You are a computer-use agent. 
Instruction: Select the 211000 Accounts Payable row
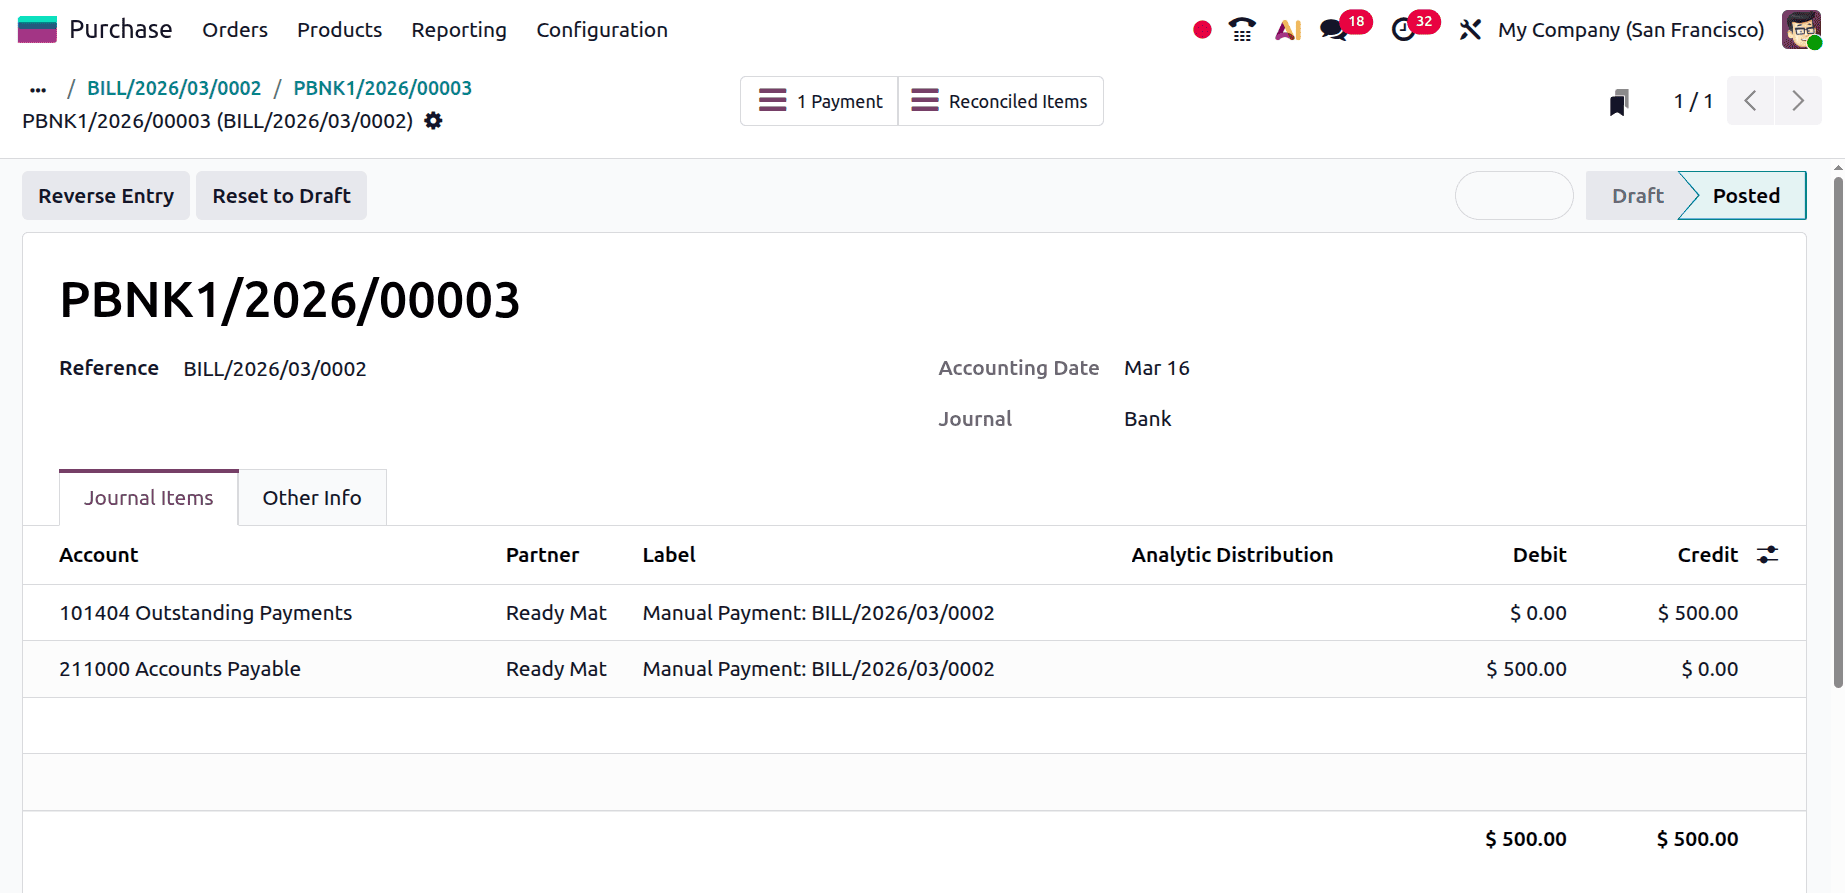pos(914,669)
